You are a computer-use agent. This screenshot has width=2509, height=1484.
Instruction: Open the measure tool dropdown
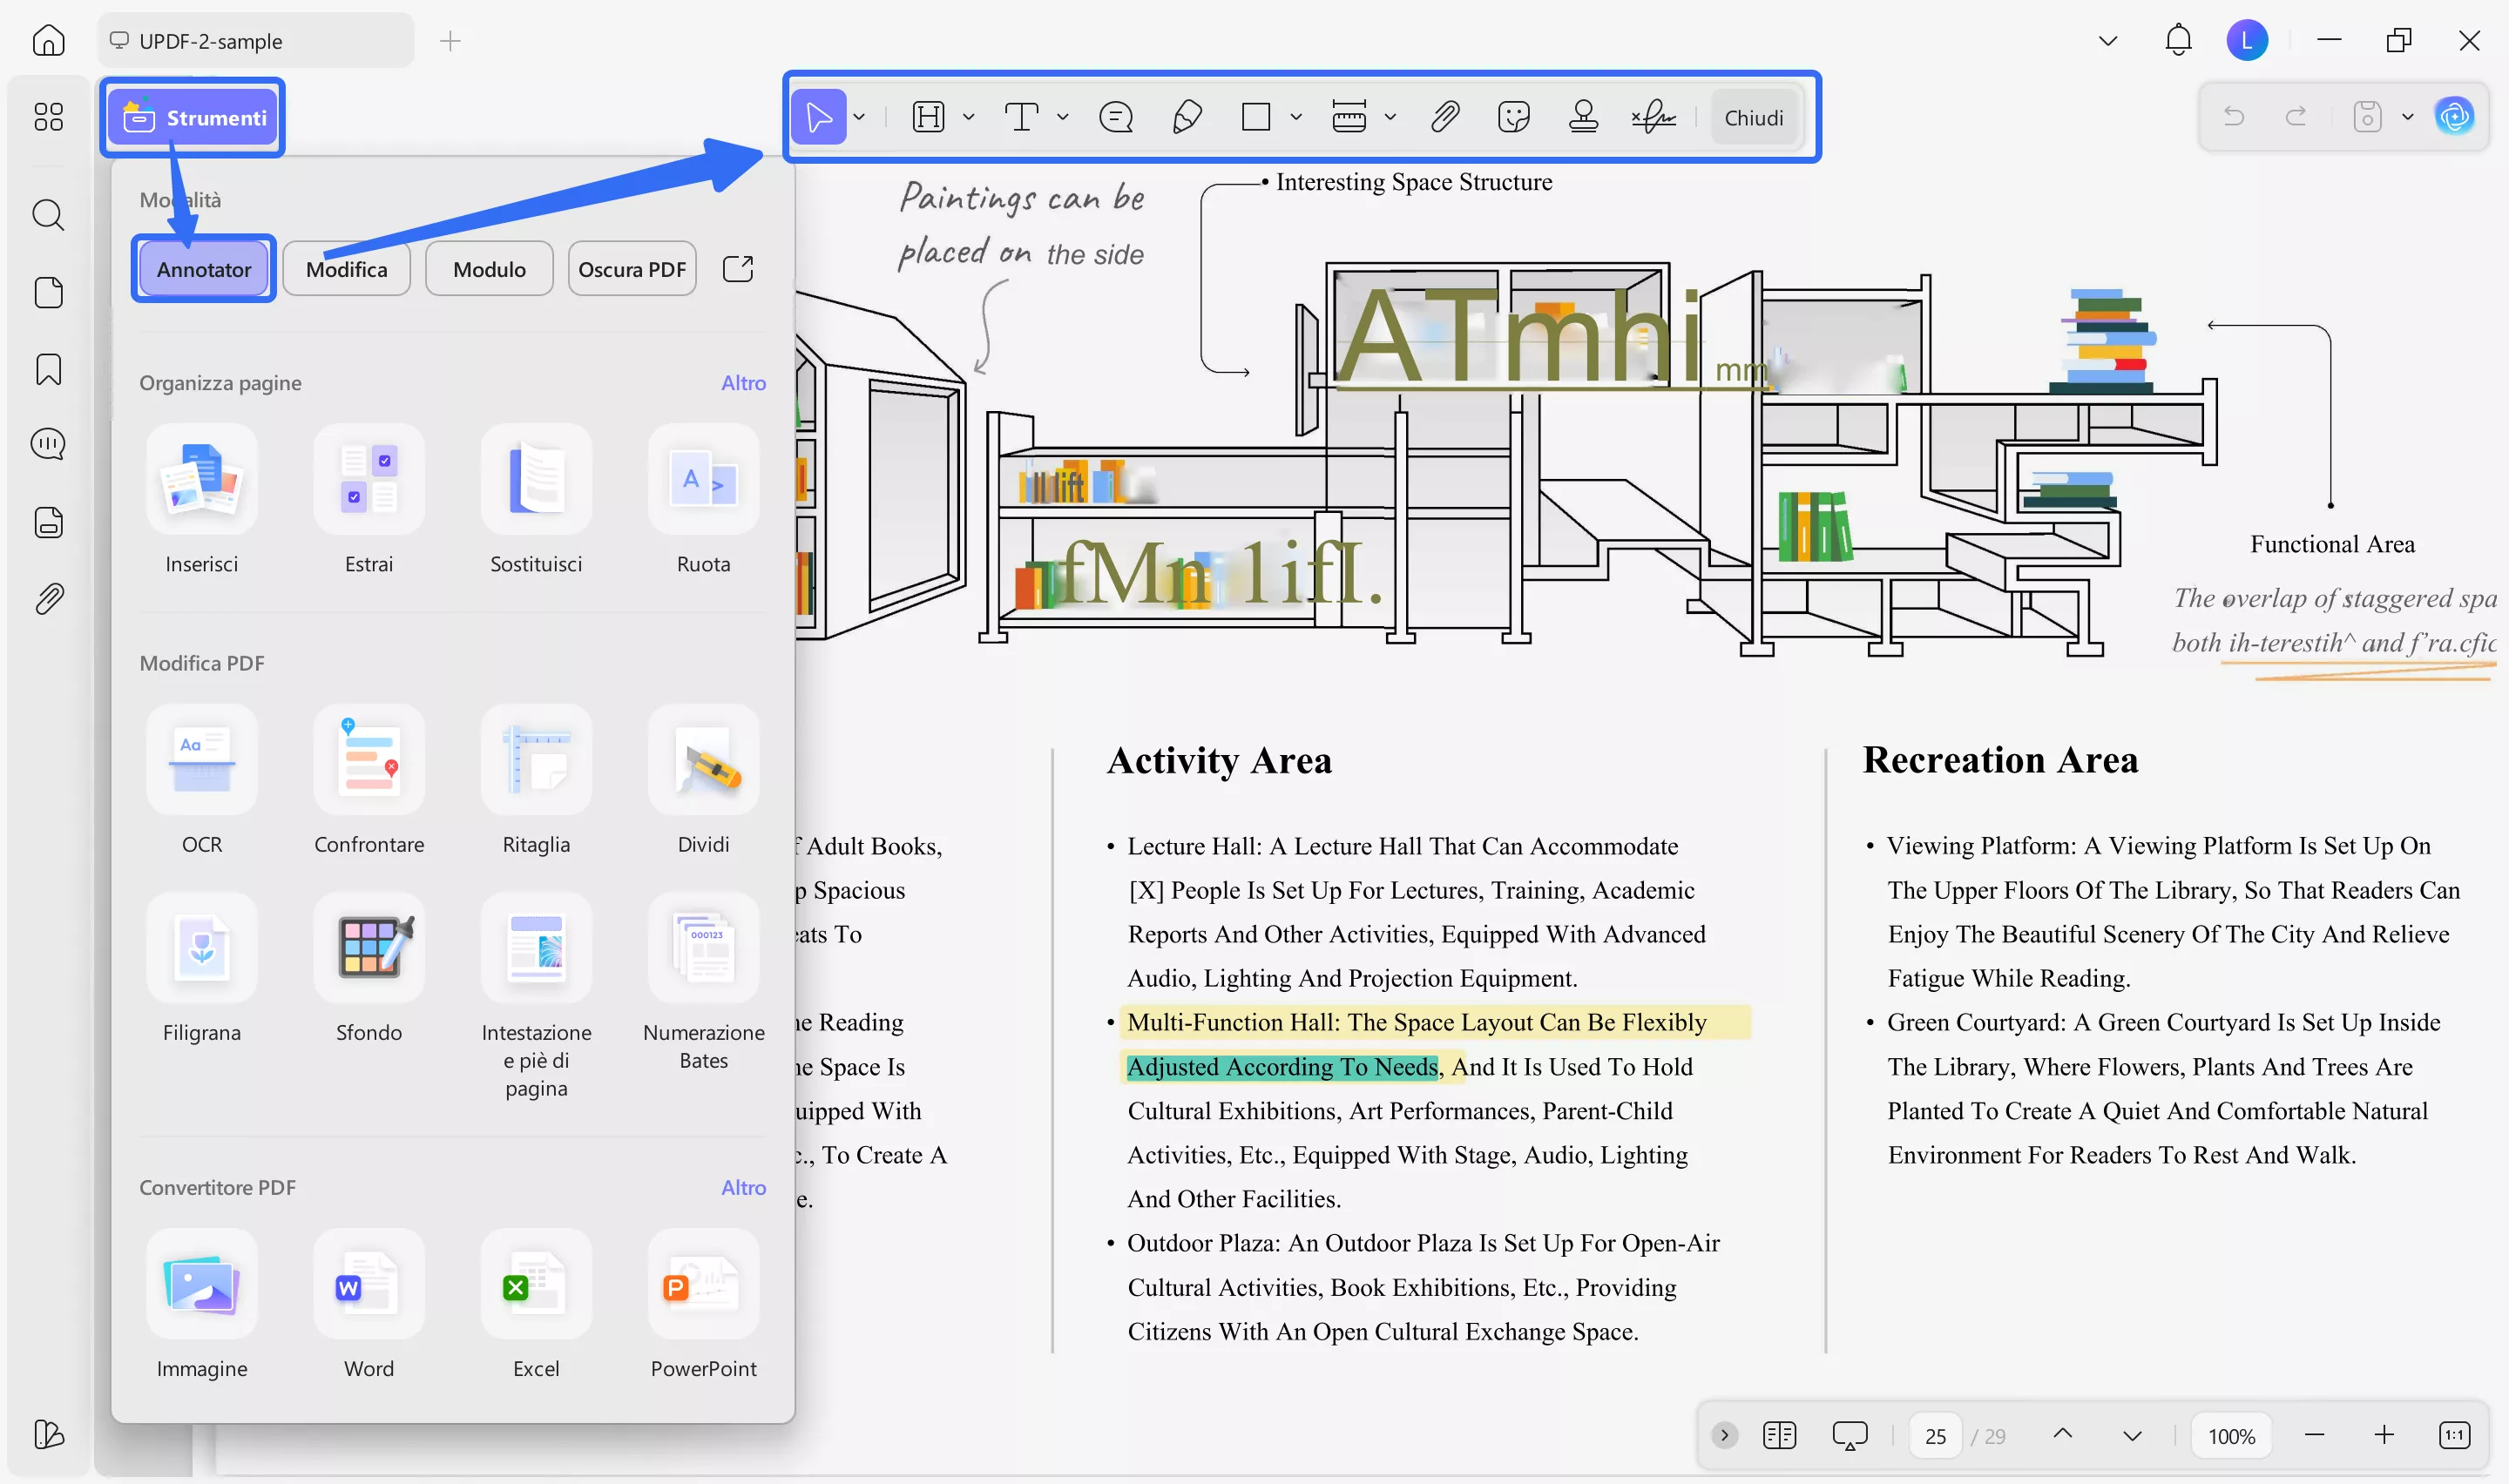pyautogui.click(x=1392, y=117)
